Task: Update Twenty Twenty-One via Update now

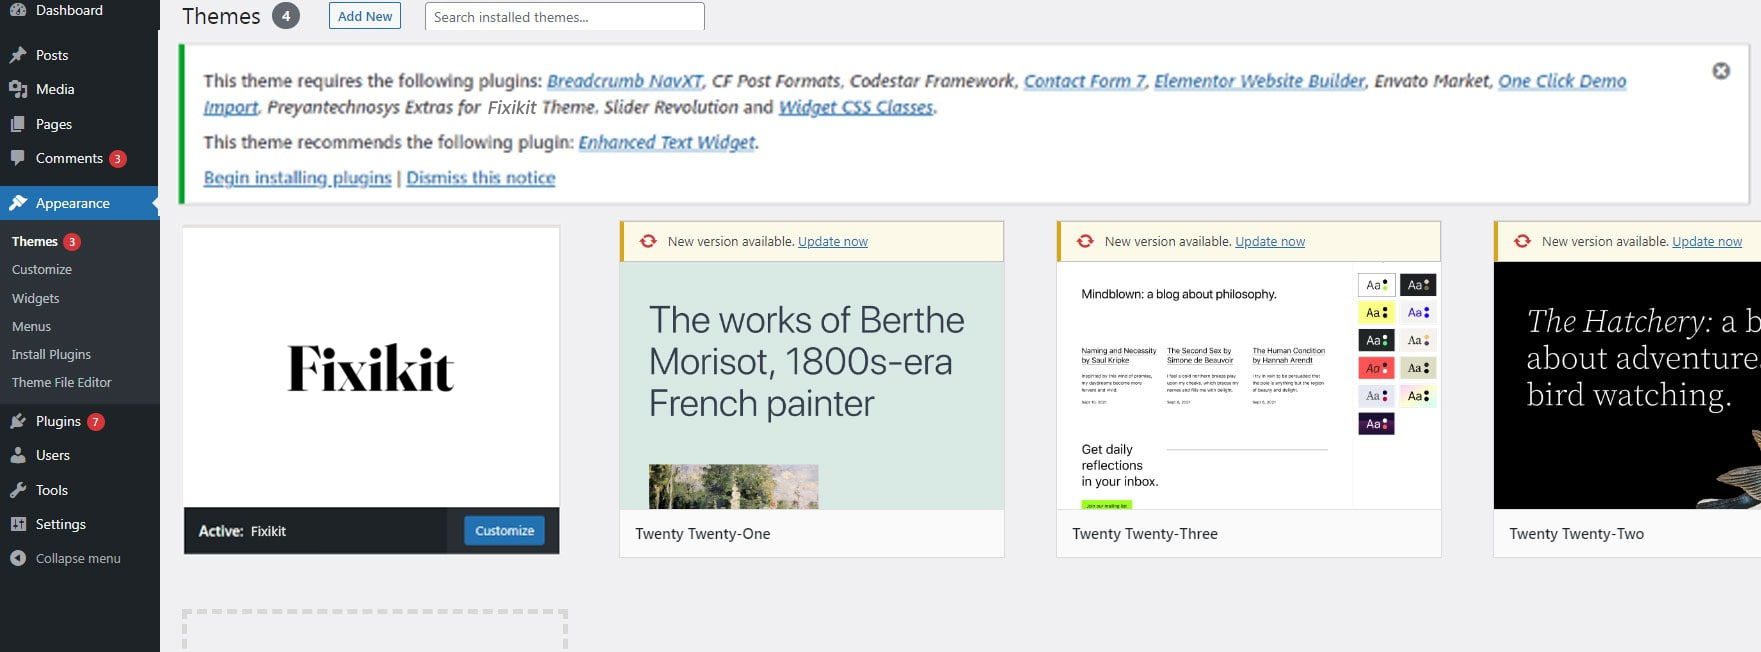Action: [833, 241]
